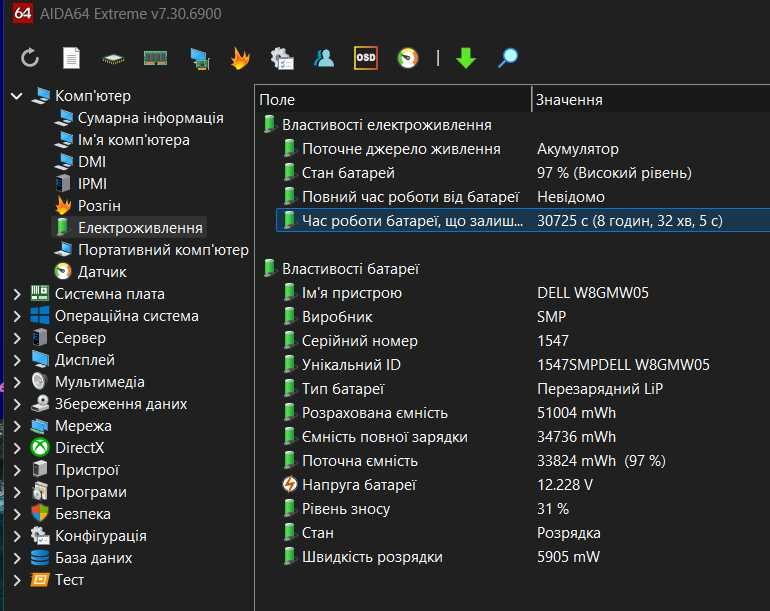The width and height of the screenshot is (770, 611).
Task: Select the Поточне джерело живлення row
Action: tap(523, 149)
